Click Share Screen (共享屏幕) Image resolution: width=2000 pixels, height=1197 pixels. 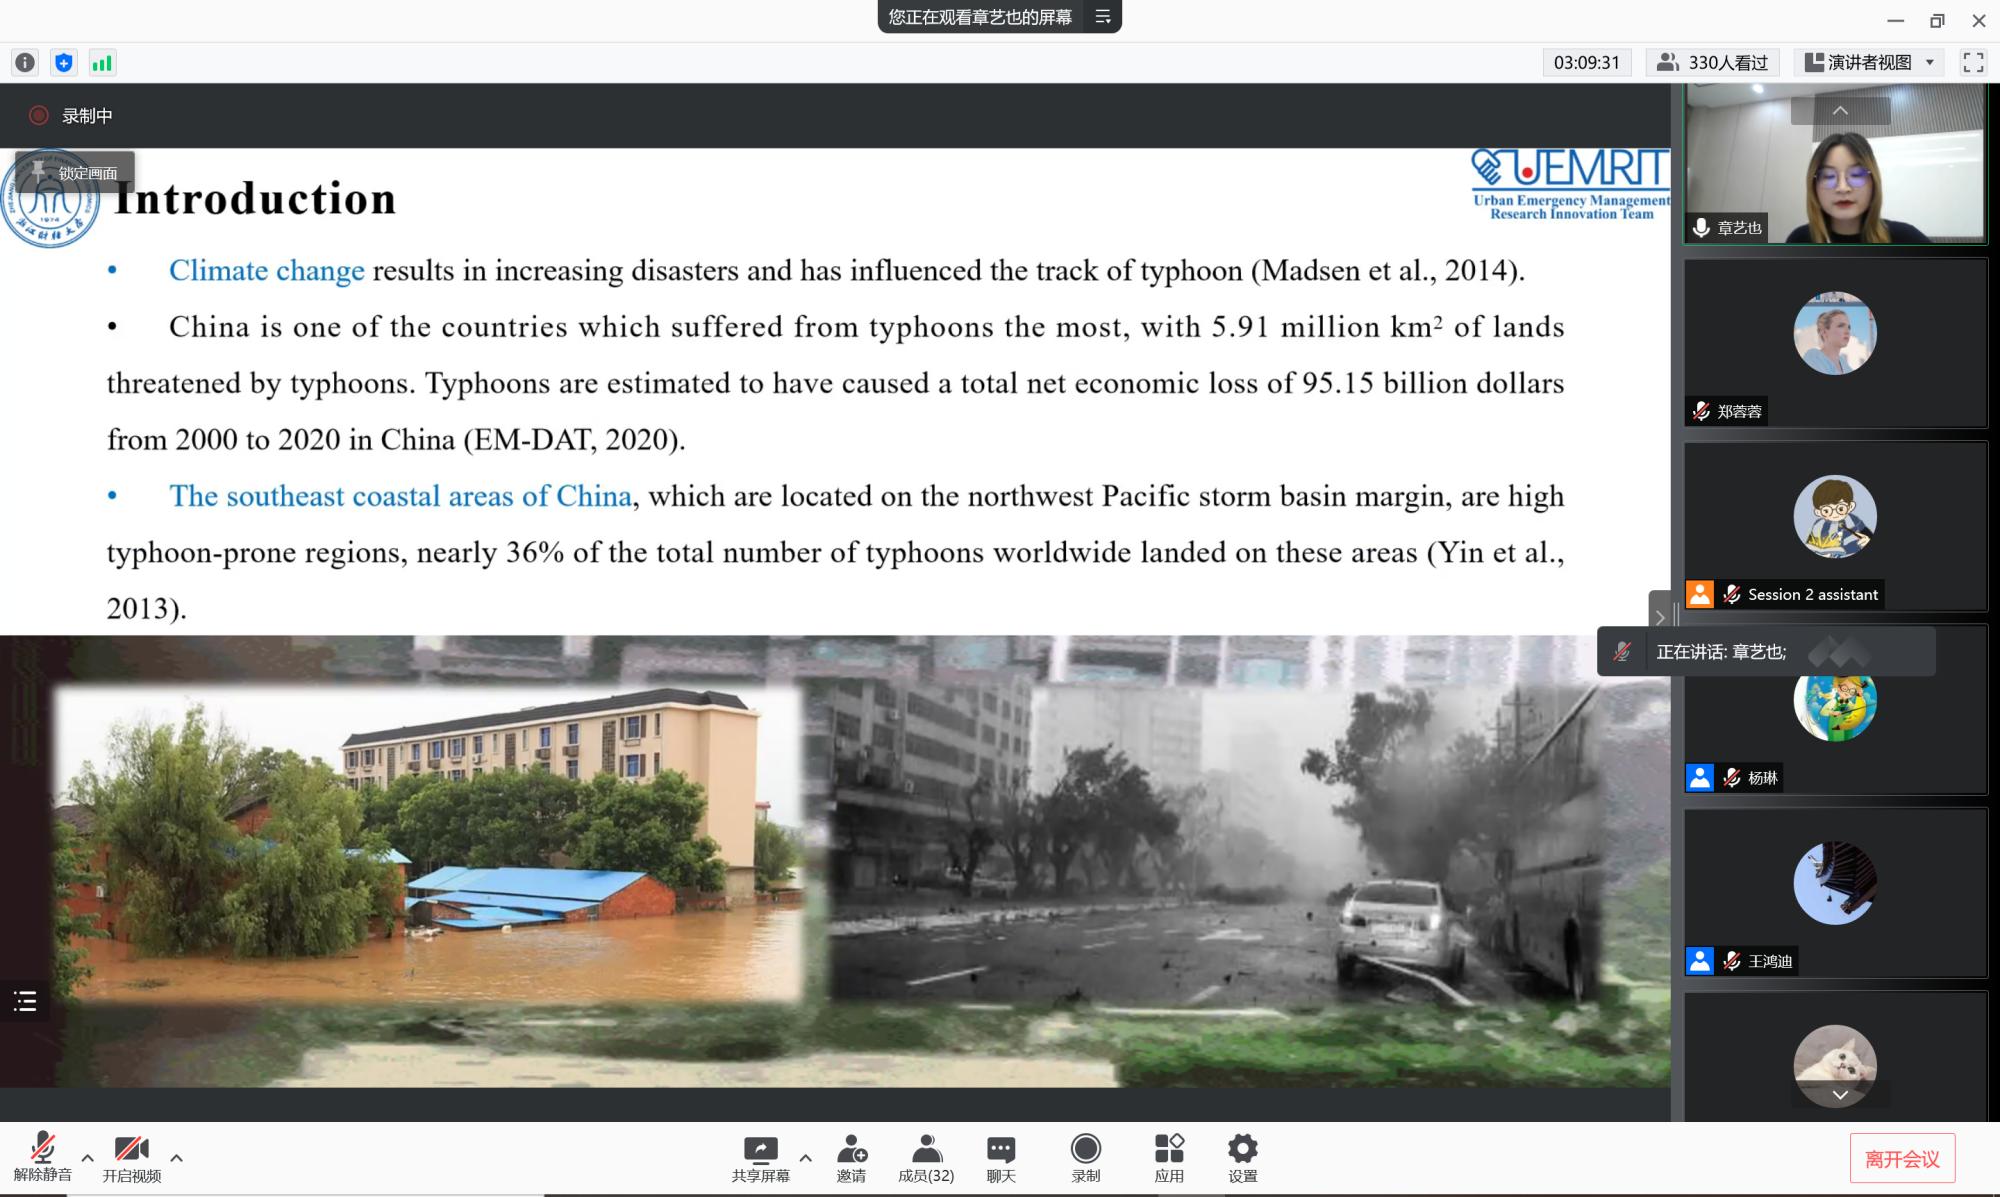coord(760,1158)
